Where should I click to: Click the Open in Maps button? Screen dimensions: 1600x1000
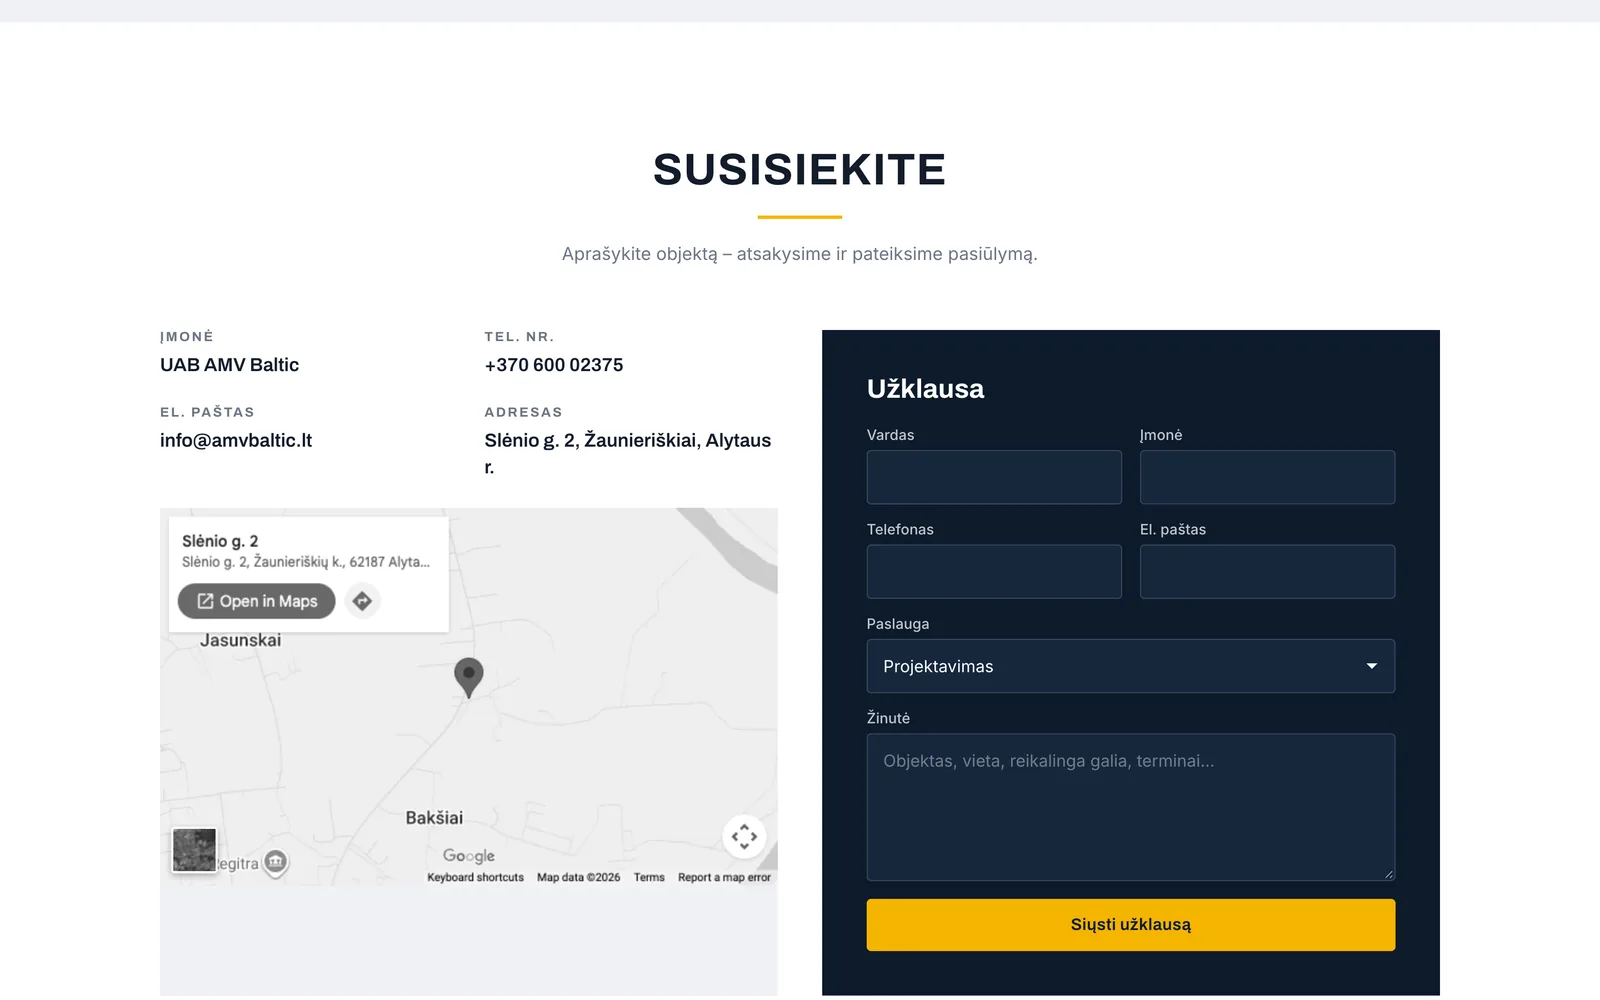click(257, 601)
